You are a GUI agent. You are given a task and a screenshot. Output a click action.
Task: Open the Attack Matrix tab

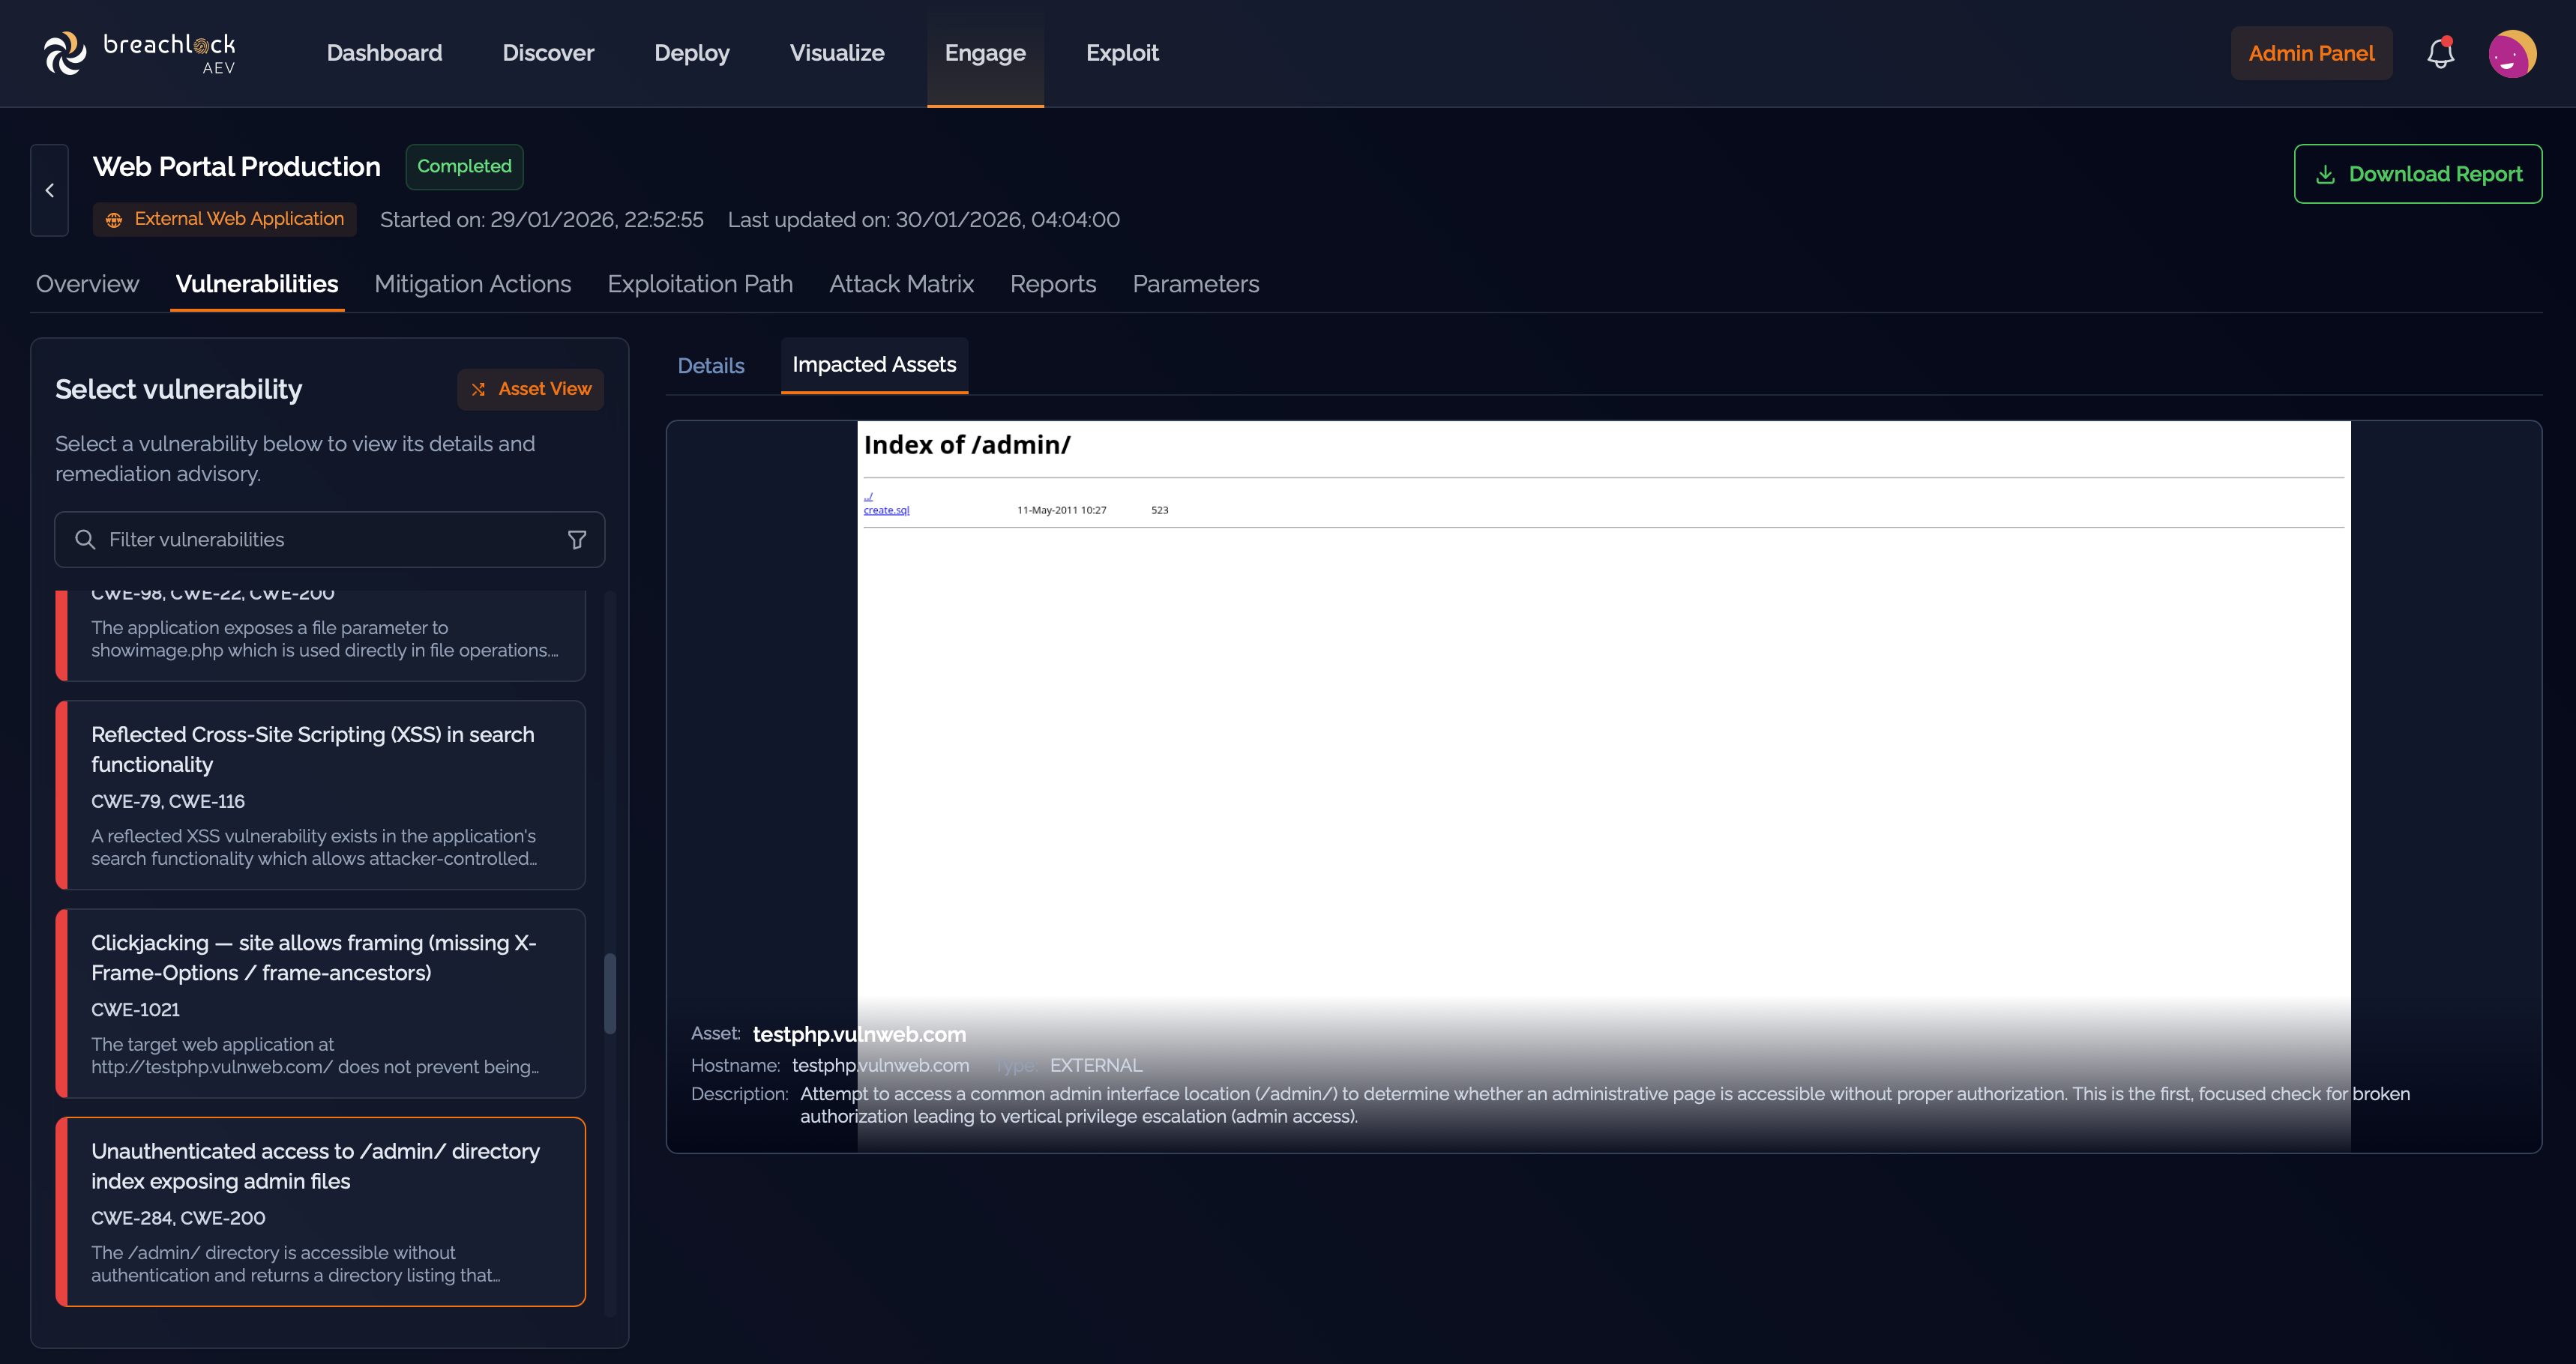click(901, 284)
